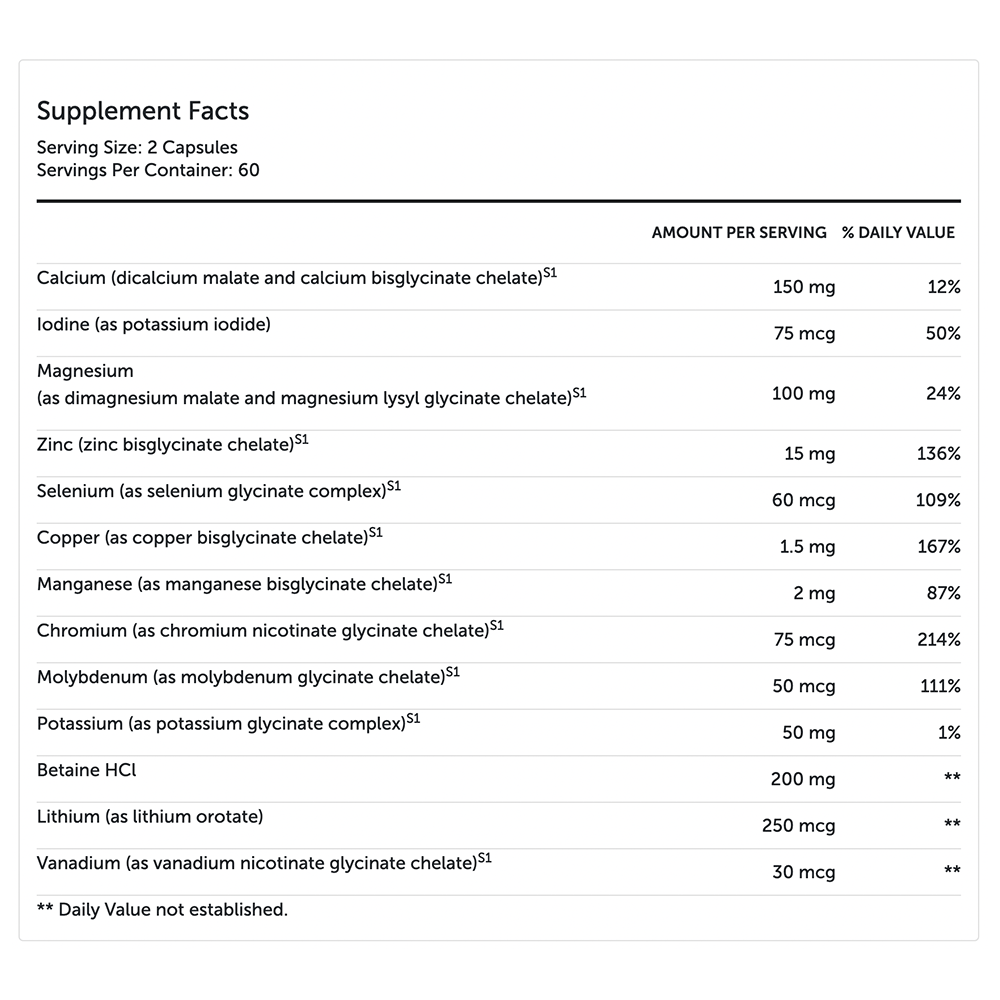The width and height of the screenshot is (1000, 1000).
Task: Click the Serving Size 2 Capsules text
Action: pyautogui.click(x=137, y=147)
